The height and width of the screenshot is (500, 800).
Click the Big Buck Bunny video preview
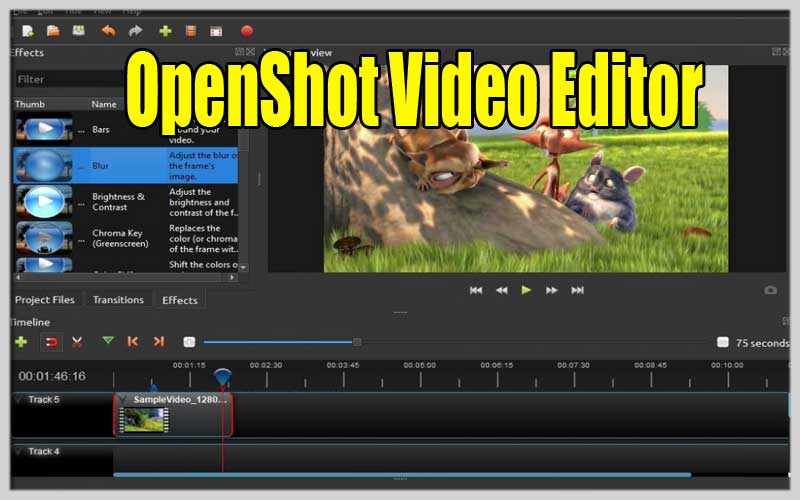pyautogui.click(x=526, y=168)
